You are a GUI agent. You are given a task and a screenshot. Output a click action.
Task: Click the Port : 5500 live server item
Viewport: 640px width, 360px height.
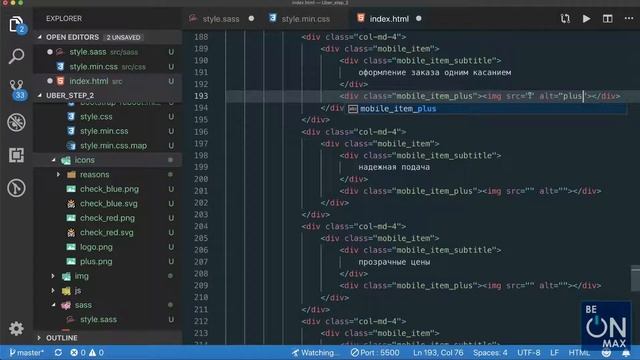coord(375,353)
